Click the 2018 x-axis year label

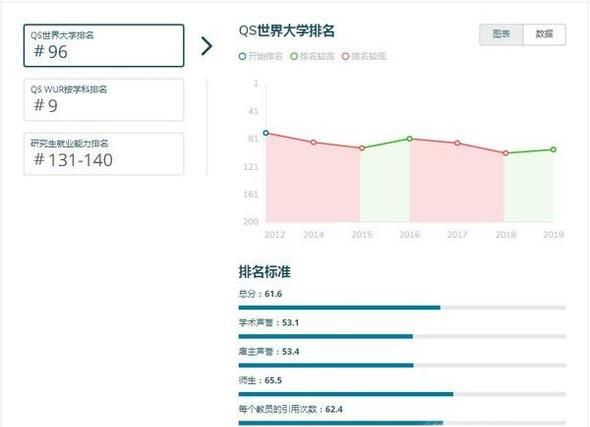coord(506,235)
